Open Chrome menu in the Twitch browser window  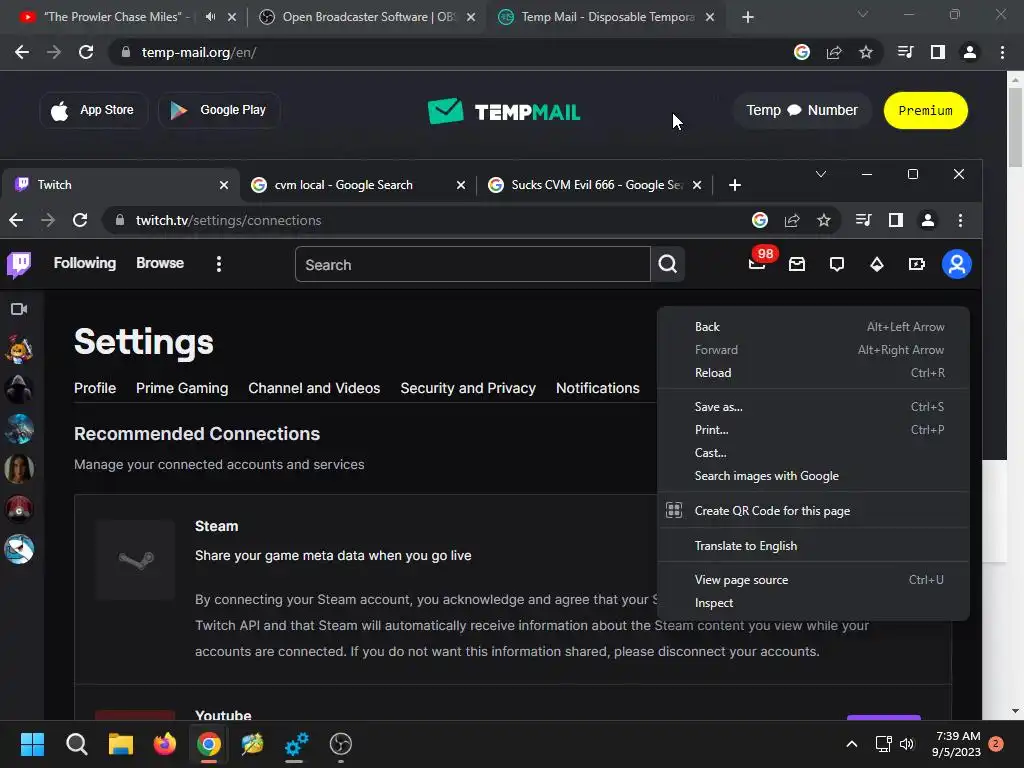[x=960, y=220]
